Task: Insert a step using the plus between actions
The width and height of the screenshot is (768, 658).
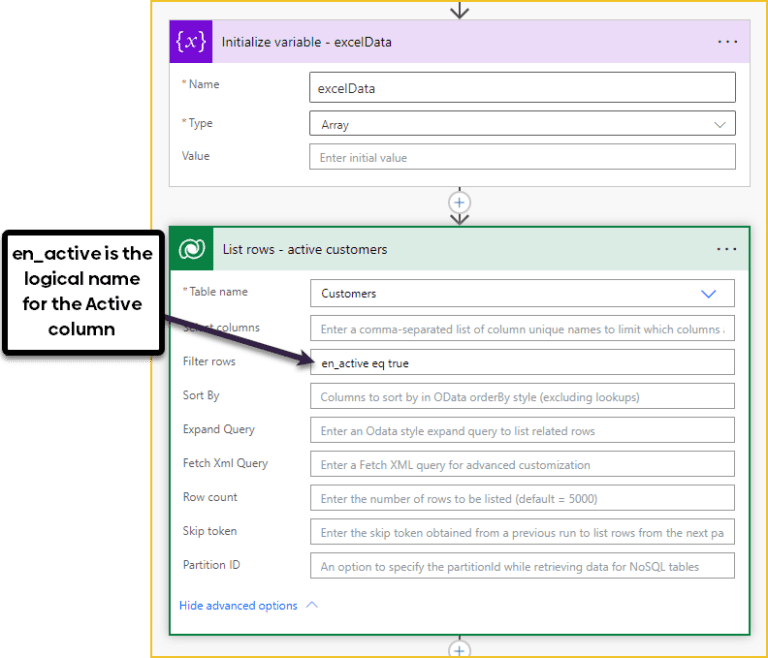Action: 459,202
